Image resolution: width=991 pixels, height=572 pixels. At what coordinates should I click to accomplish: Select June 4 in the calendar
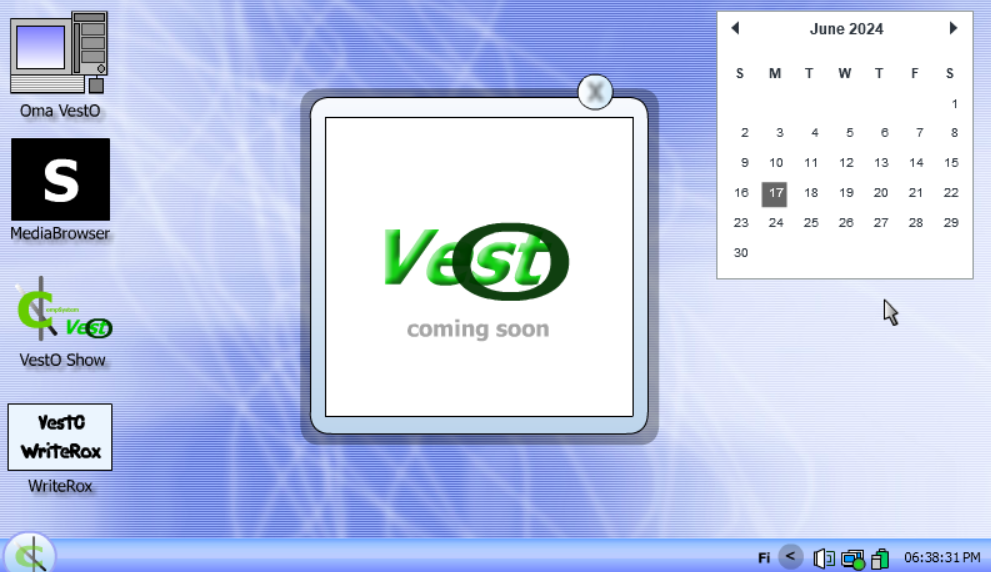click(x=815, y=133)
